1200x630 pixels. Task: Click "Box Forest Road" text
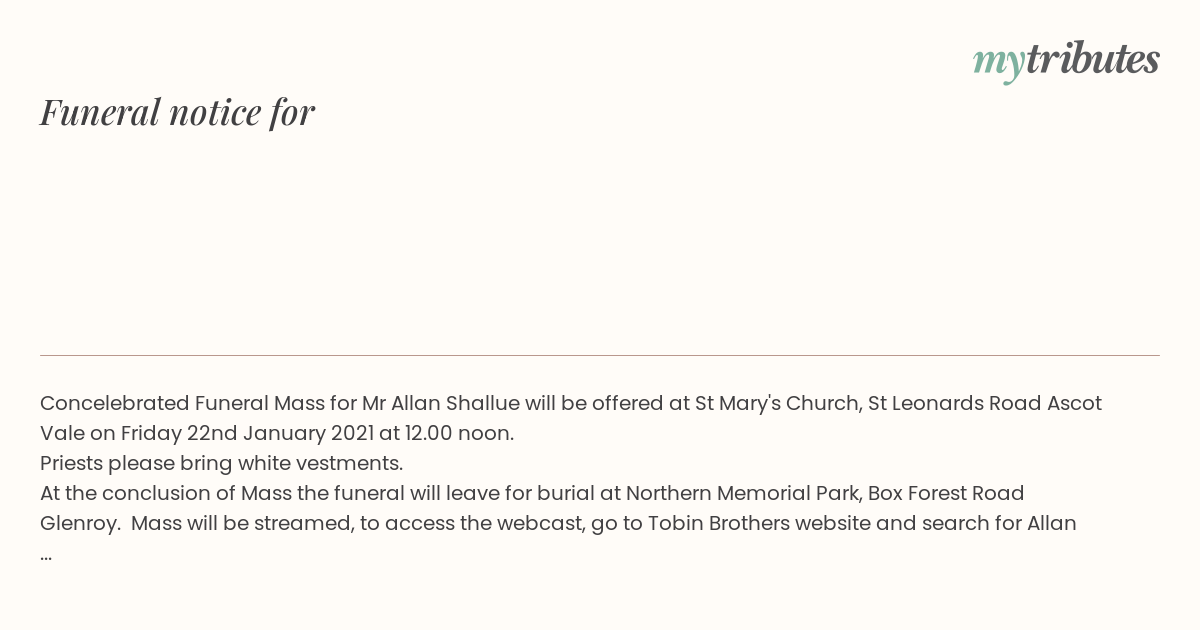[x=946, y=493]
